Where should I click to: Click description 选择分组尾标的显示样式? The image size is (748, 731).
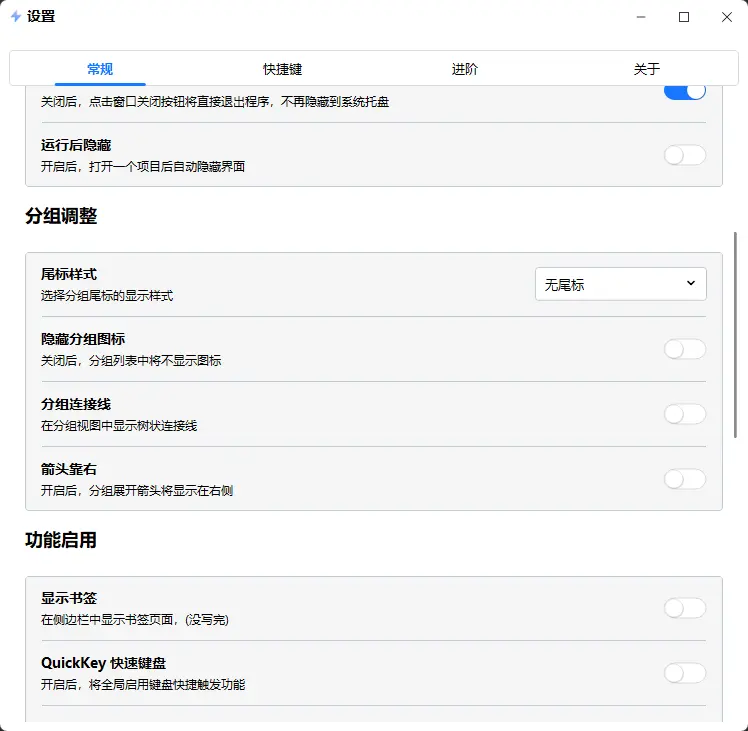pos(107,296)
